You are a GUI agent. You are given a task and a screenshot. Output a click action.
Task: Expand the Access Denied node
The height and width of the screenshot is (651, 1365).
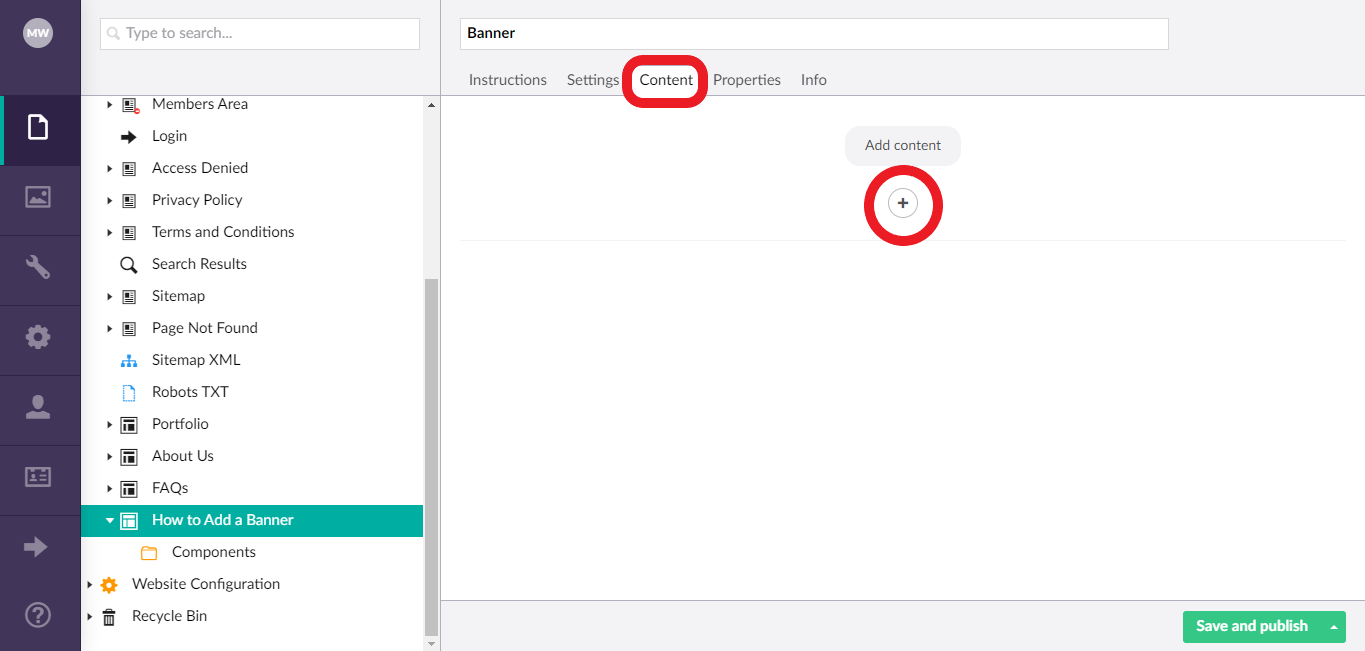click(109, 169)
